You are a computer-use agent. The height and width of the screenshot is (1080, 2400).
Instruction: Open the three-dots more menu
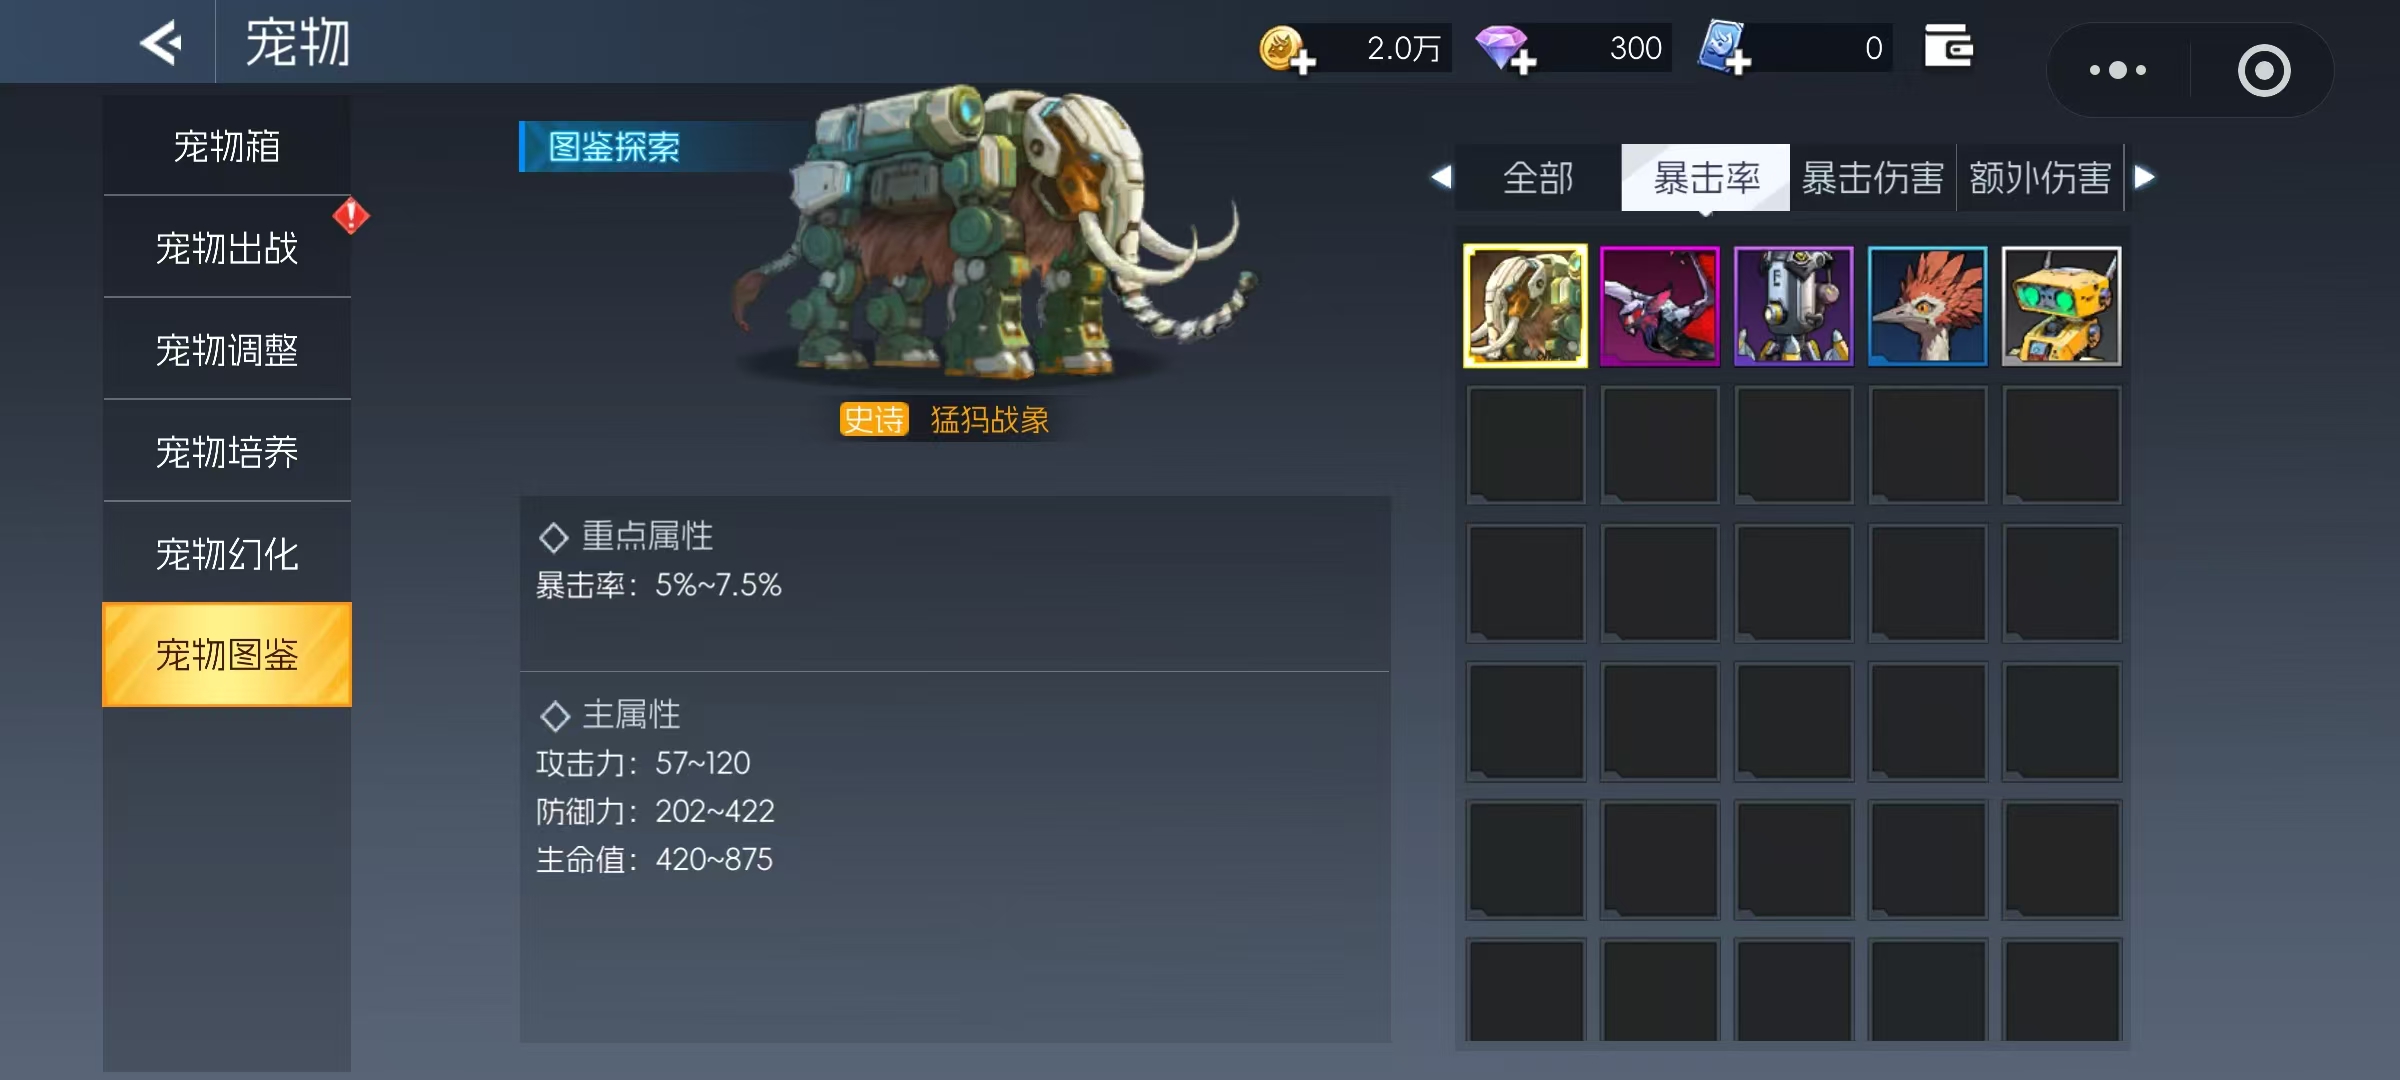click(2117, 70)
